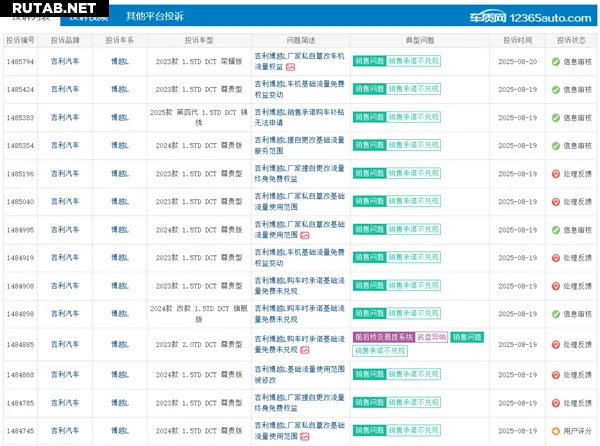The height and width of the screenshot is (446, 600).
Task: Click model '2025款 第四代 1.5TD DCT' in row 1485383
Action: tap(199, 117)
